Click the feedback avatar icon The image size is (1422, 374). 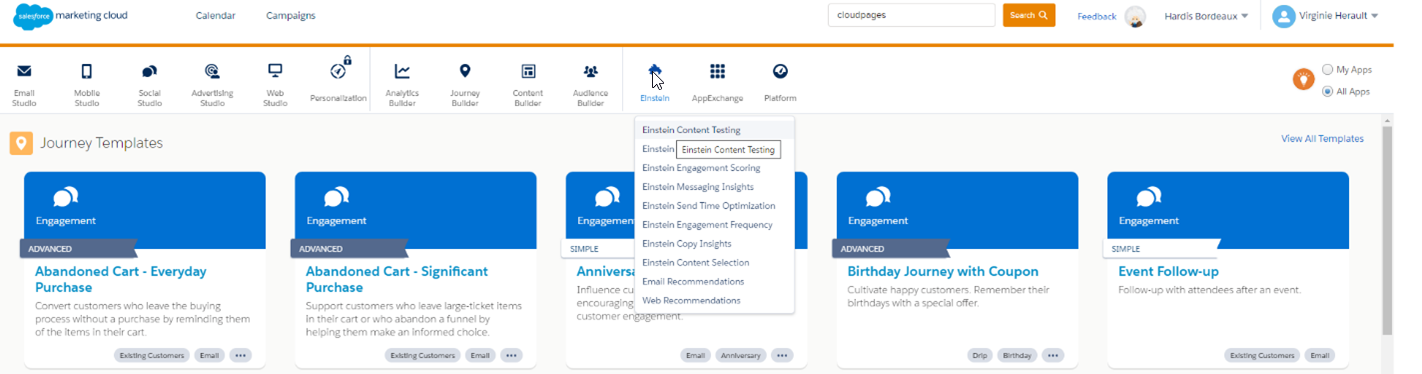[1135, 17]
